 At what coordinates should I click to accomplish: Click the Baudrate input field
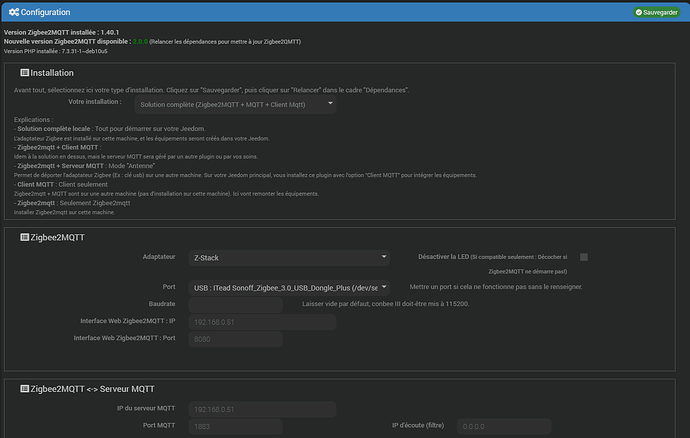[235, 305]
